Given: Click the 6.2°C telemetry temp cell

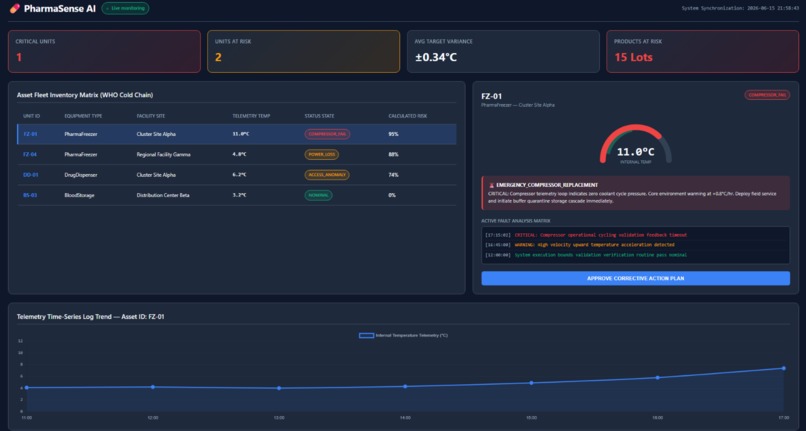Looking at the screenshot, I should [x=239, y=175].
